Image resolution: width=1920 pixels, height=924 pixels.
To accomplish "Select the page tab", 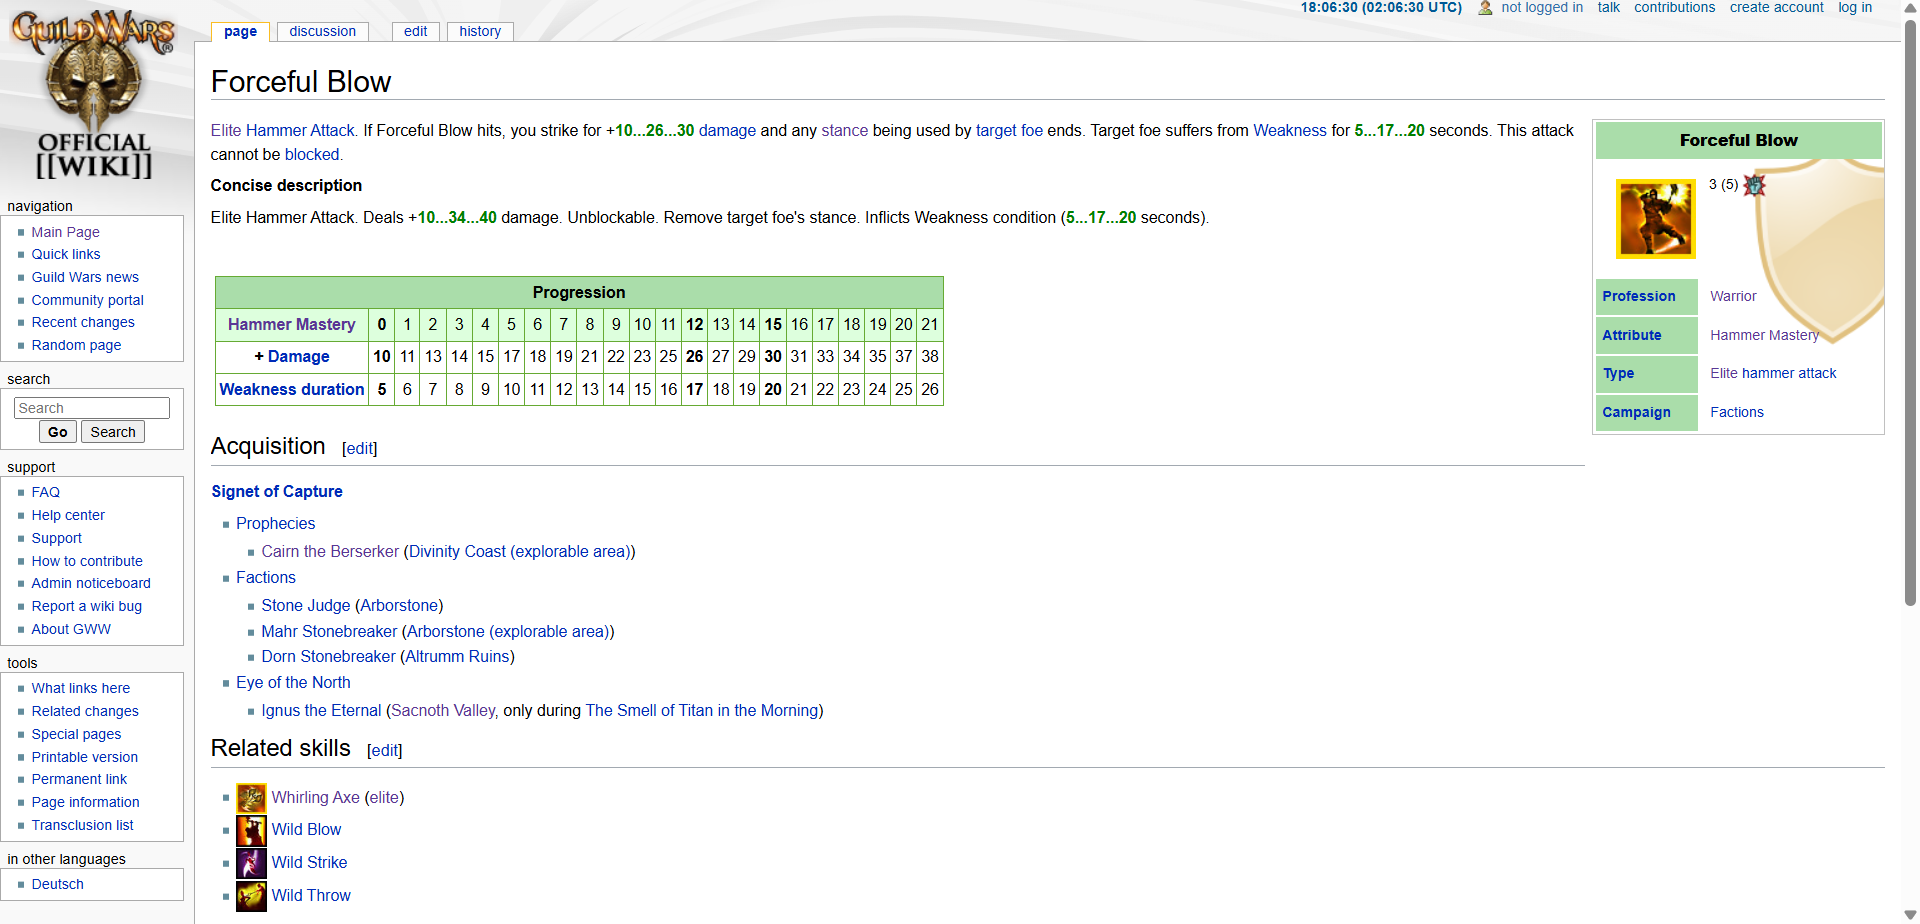I will tap(240, 31).
